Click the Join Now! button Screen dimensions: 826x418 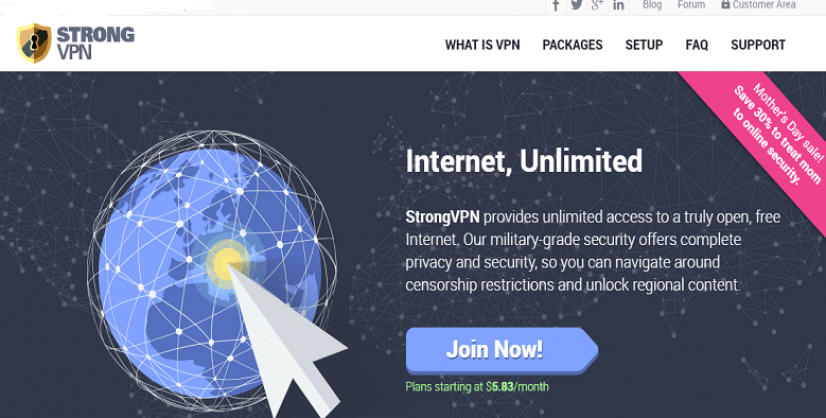coord(502,351)
